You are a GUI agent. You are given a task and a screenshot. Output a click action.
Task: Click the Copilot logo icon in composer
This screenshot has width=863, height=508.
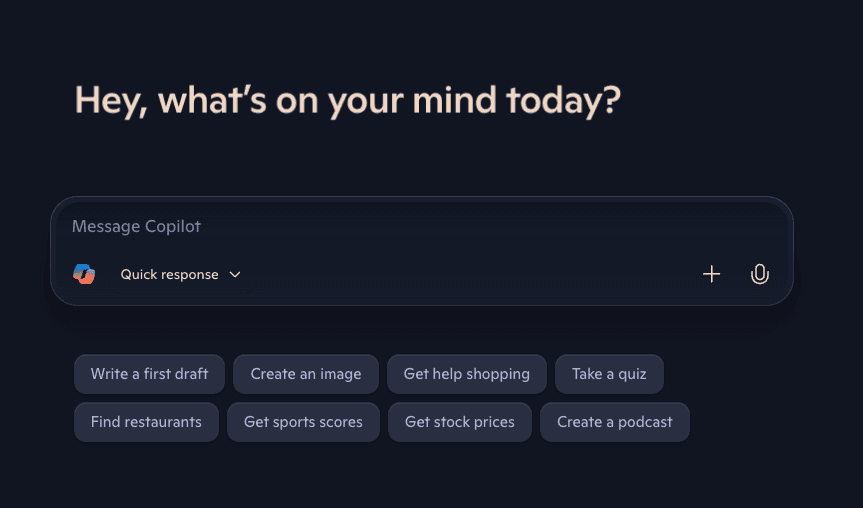(84, 274)
